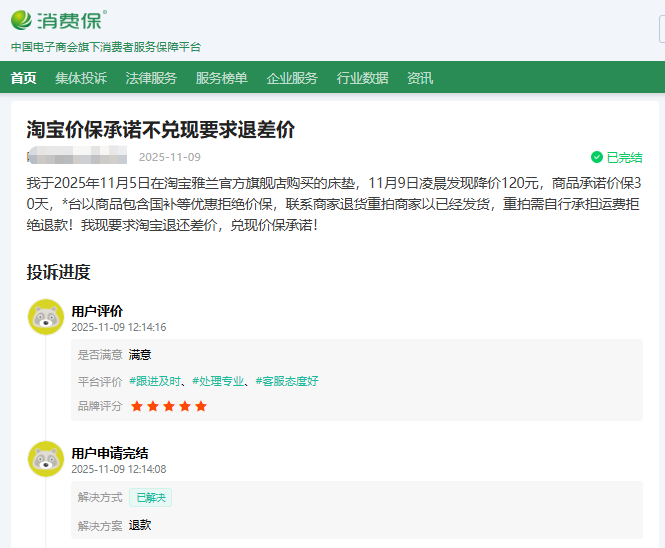This screenshot has width=665, height=548.
Task: Select the #客服态度好 evaluation tag
Action: 287,381
